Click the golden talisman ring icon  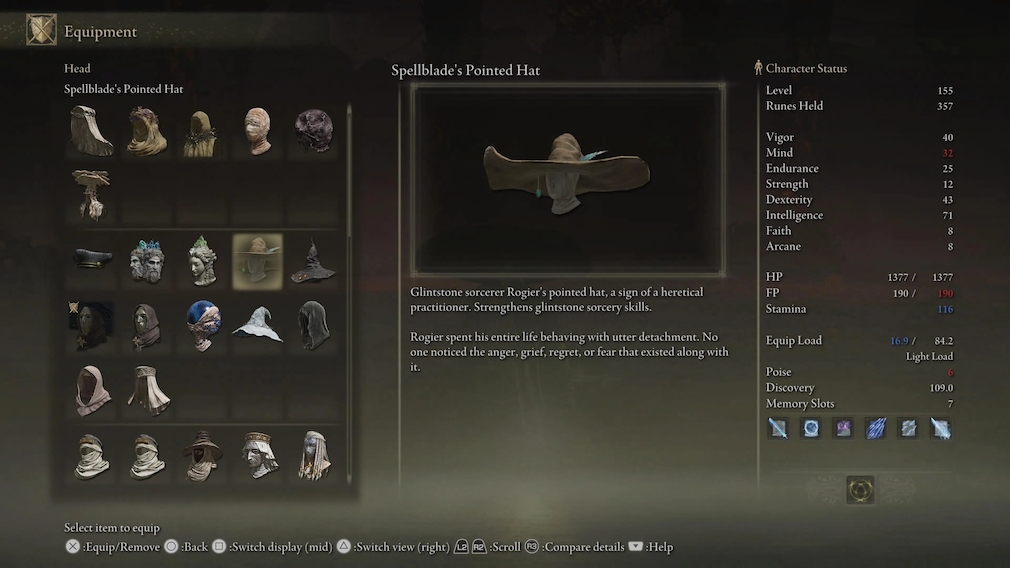860,490
